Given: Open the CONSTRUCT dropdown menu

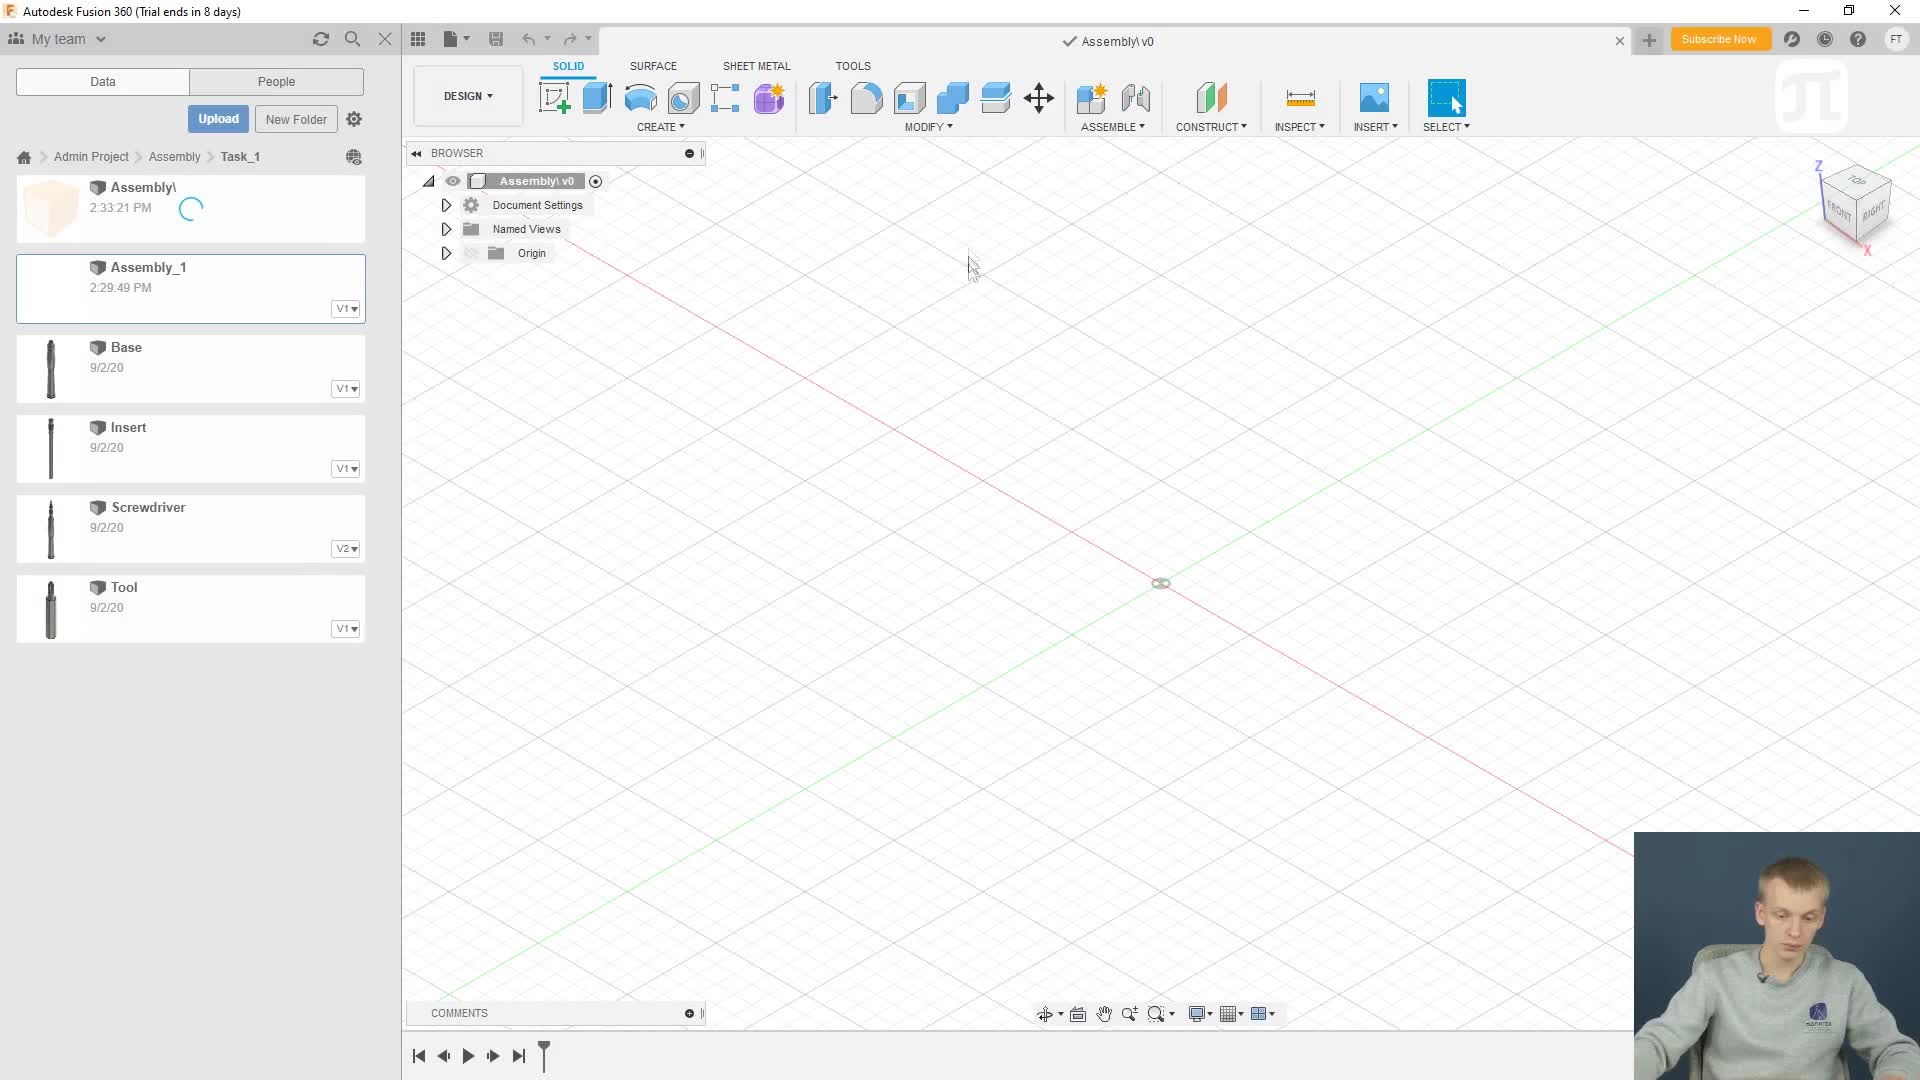Looking at the screenshot, I should (x=1211, y=127).
